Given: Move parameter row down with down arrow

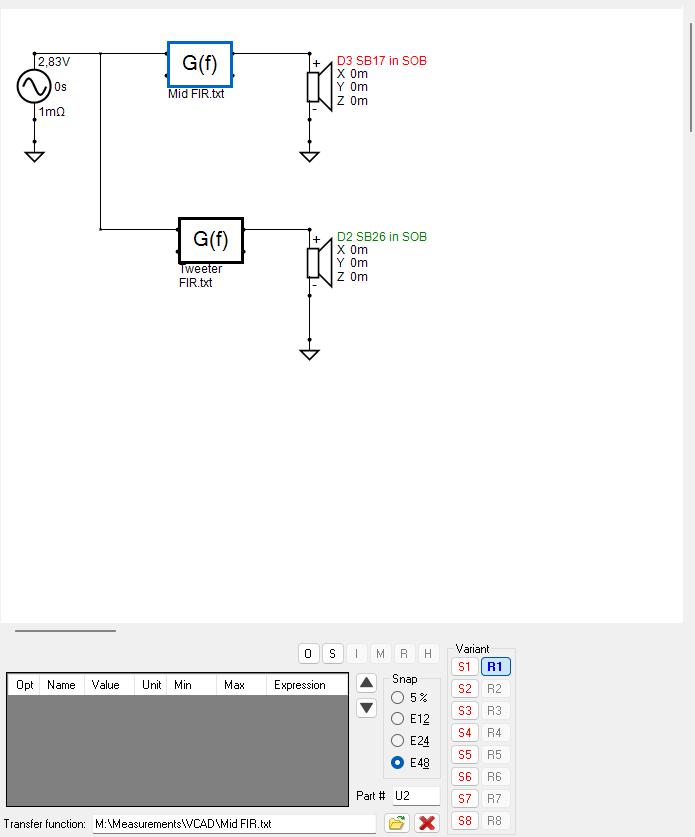Looking at the screenshot, I should click(366, 708).
